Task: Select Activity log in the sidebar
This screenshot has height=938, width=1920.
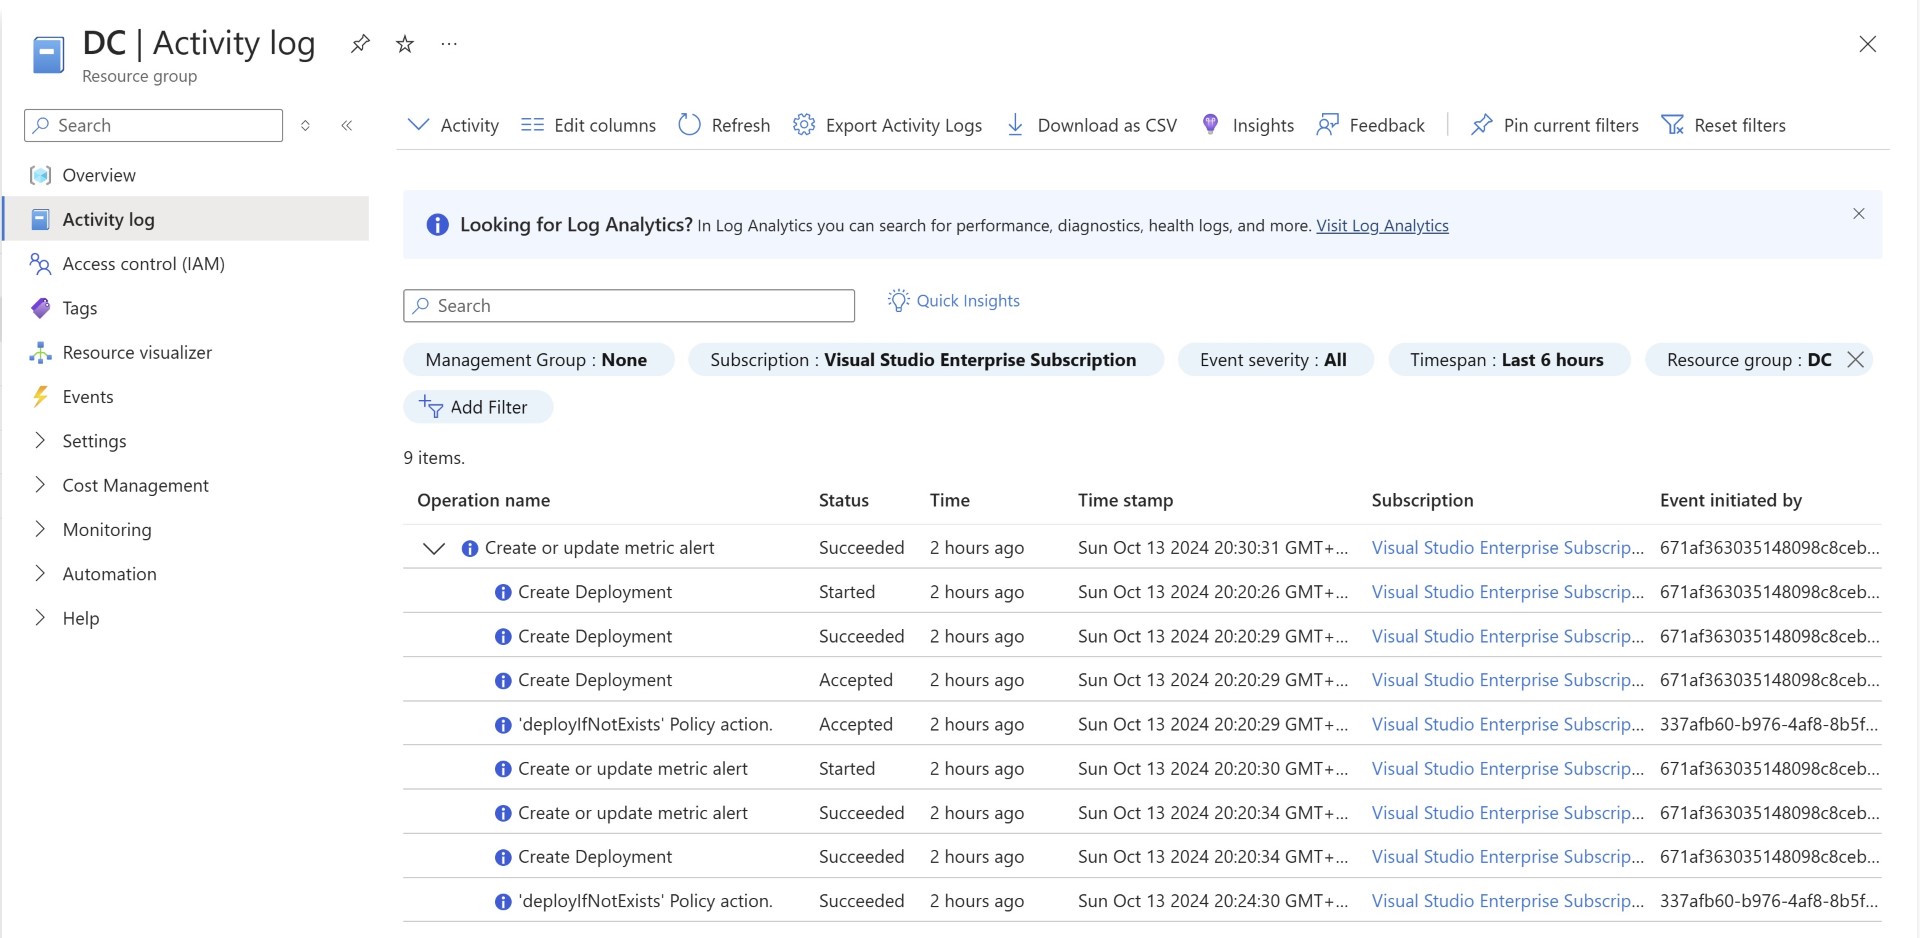Action: click(x=187, y=219)
